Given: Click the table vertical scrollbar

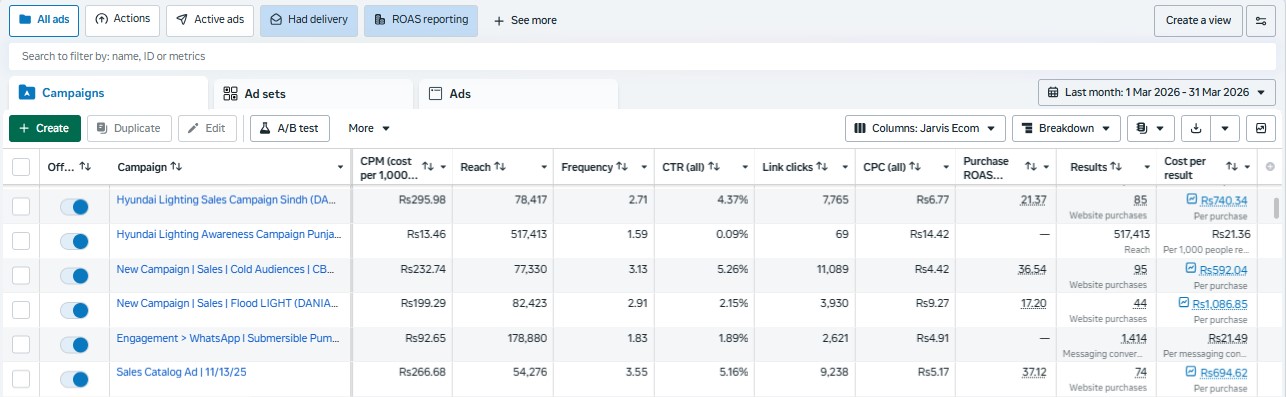Looking at the screenshot, I should click(x=1276, y=207).
